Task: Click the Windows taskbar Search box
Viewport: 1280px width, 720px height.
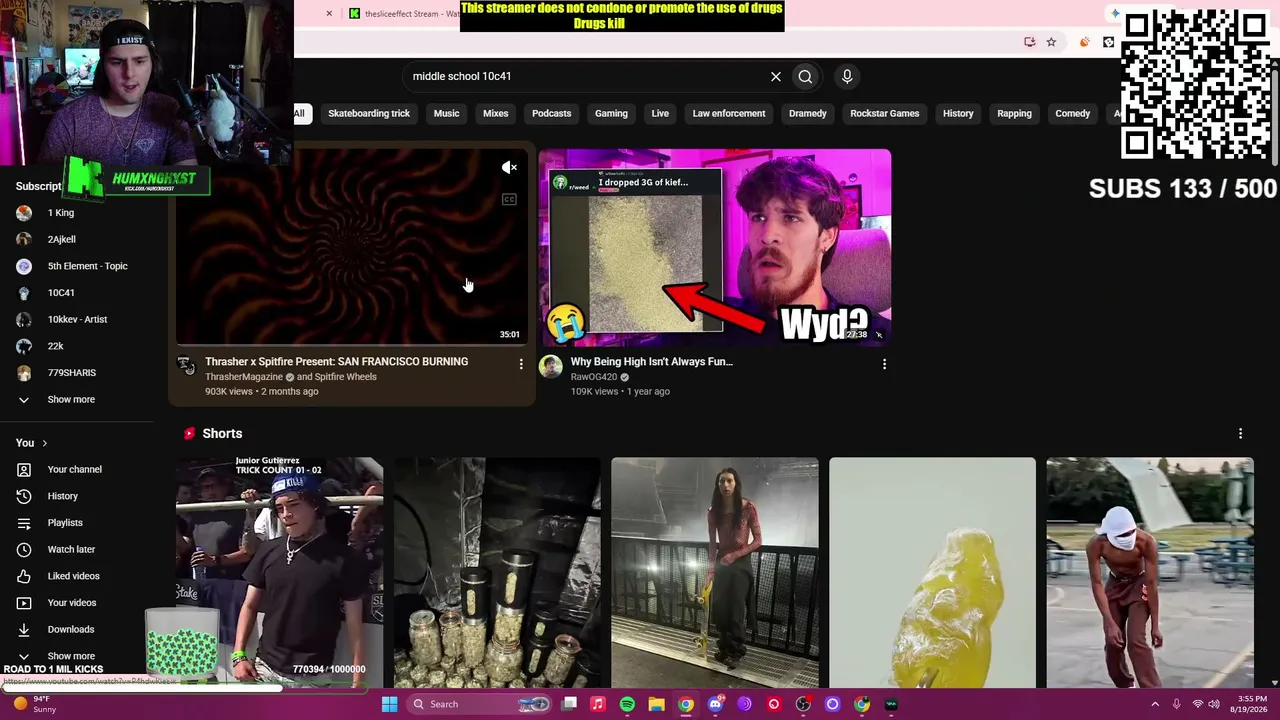Action: click(x=480, y=704)
